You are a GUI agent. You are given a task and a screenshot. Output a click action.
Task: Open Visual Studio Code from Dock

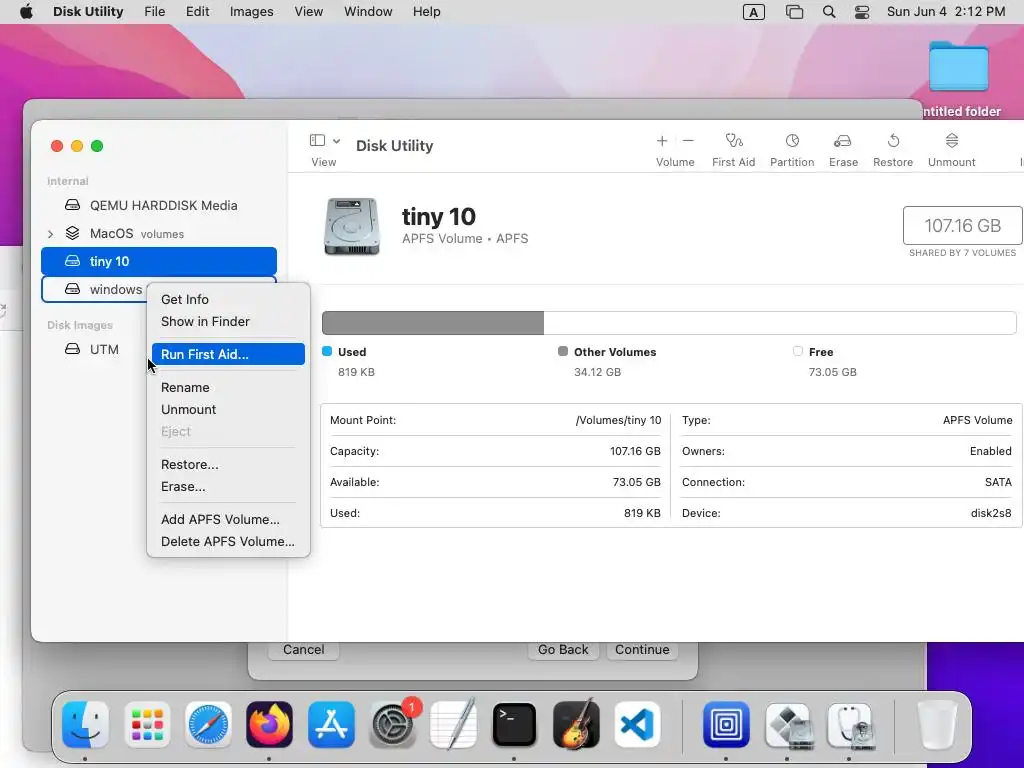pyautogui.click(x=637, y=724)
